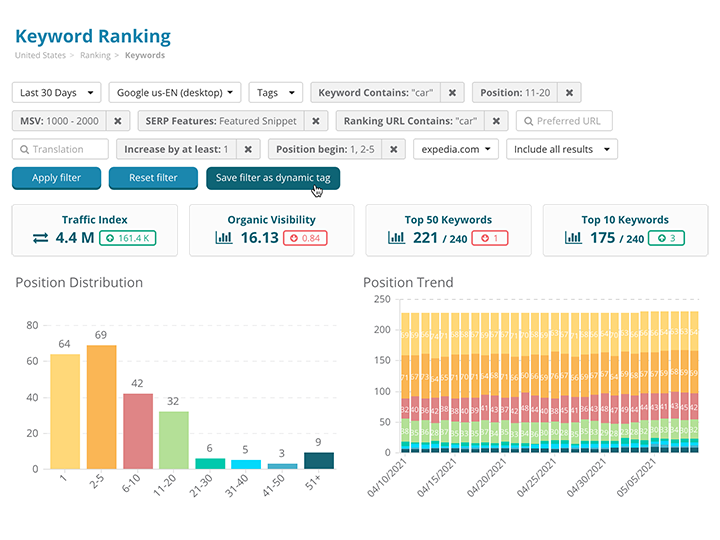
Task: Open the expedia.com domain dropdown
Action: (456, 149)
